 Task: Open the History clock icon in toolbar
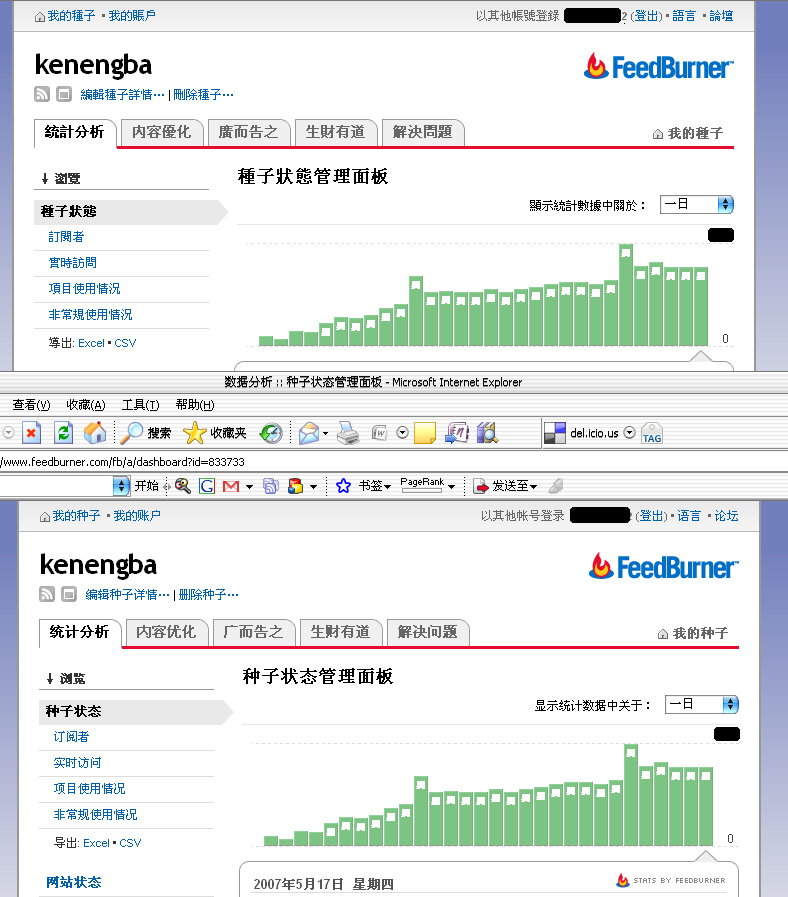click(271, 433)
